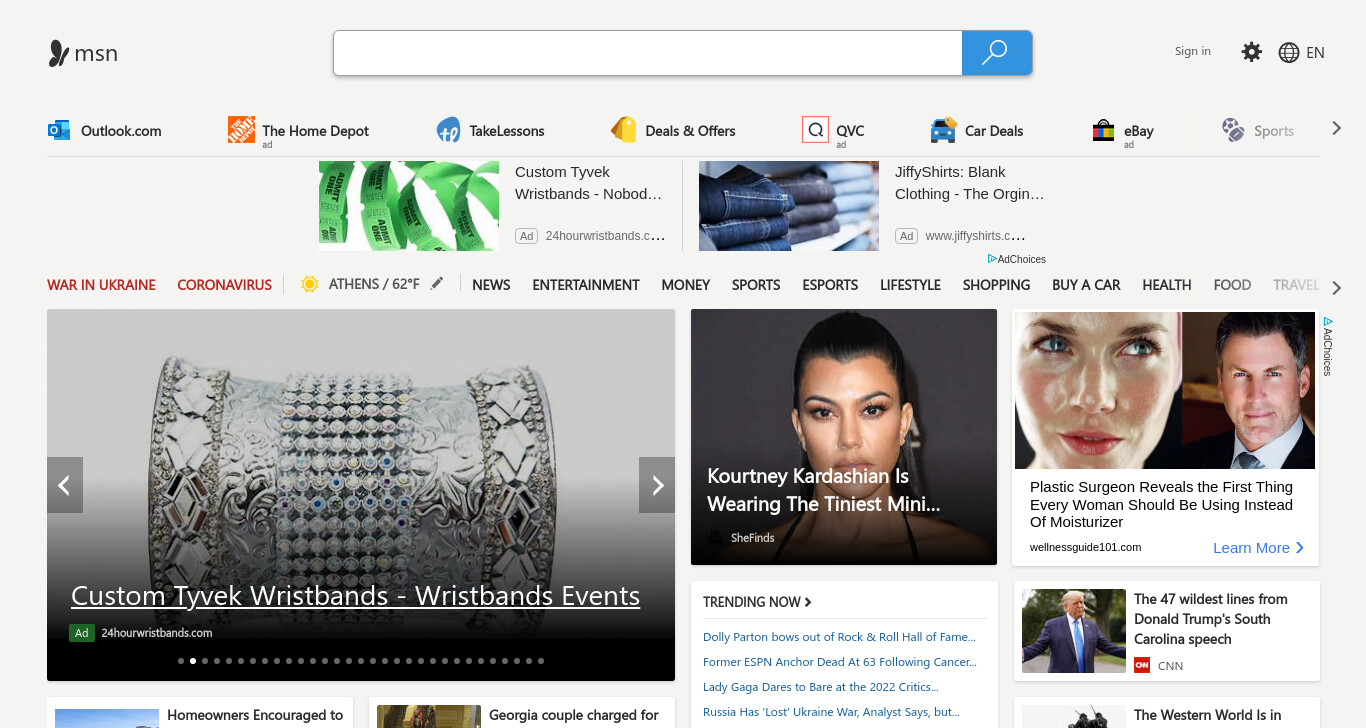Click the Deals & Offers tag icon
Viewport: 1366px width, 728px height.
[x=624, y=130]
